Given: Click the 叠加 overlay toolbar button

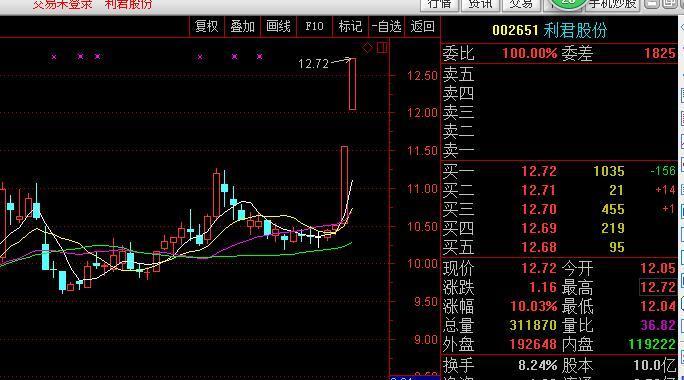Looking at the screenshot, I should [242, 26].
